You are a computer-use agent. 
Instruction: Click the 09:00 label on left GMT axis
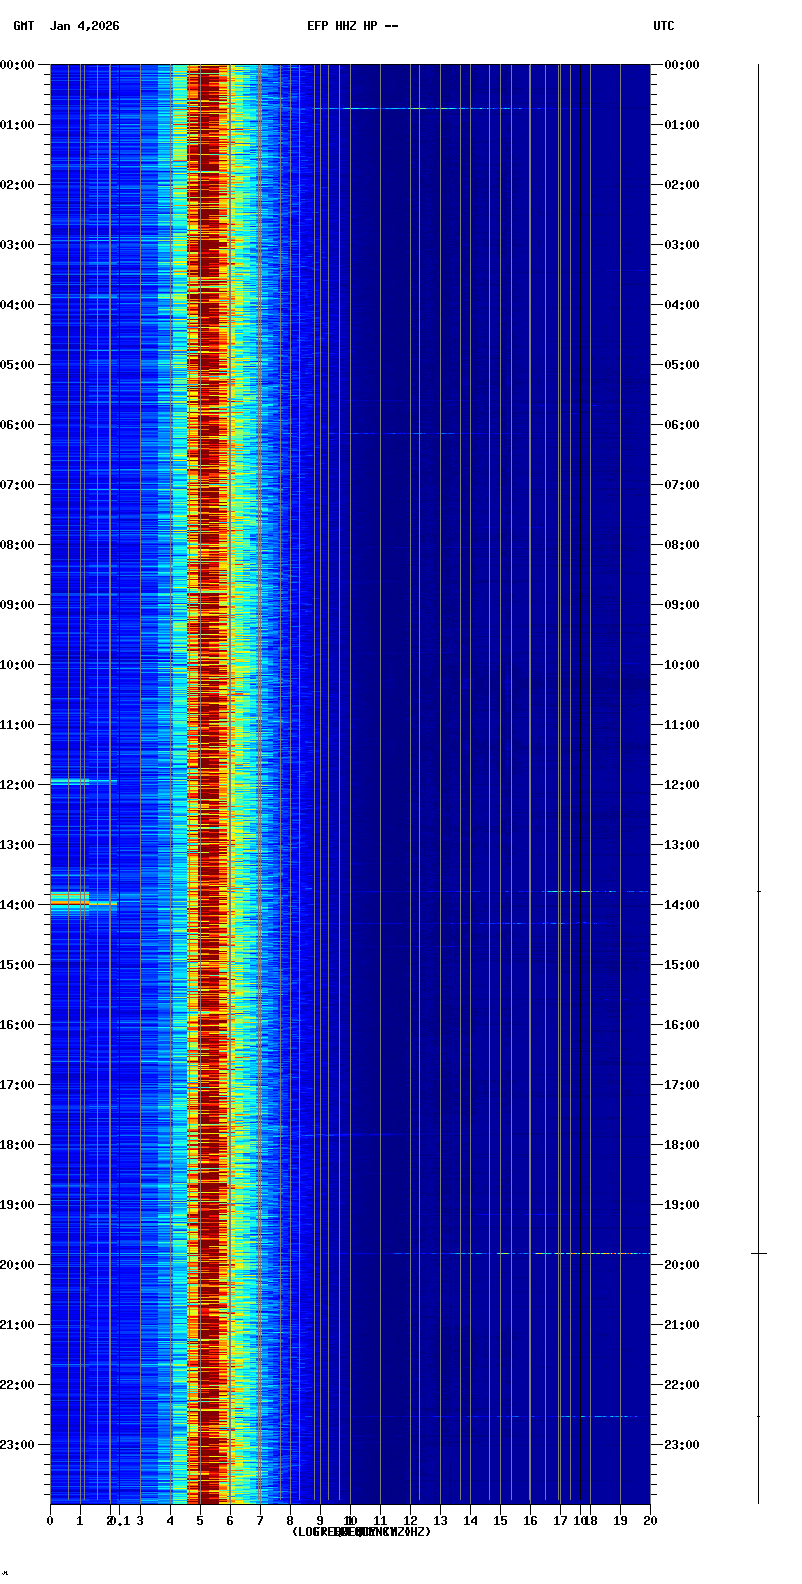tap(17, 605)
